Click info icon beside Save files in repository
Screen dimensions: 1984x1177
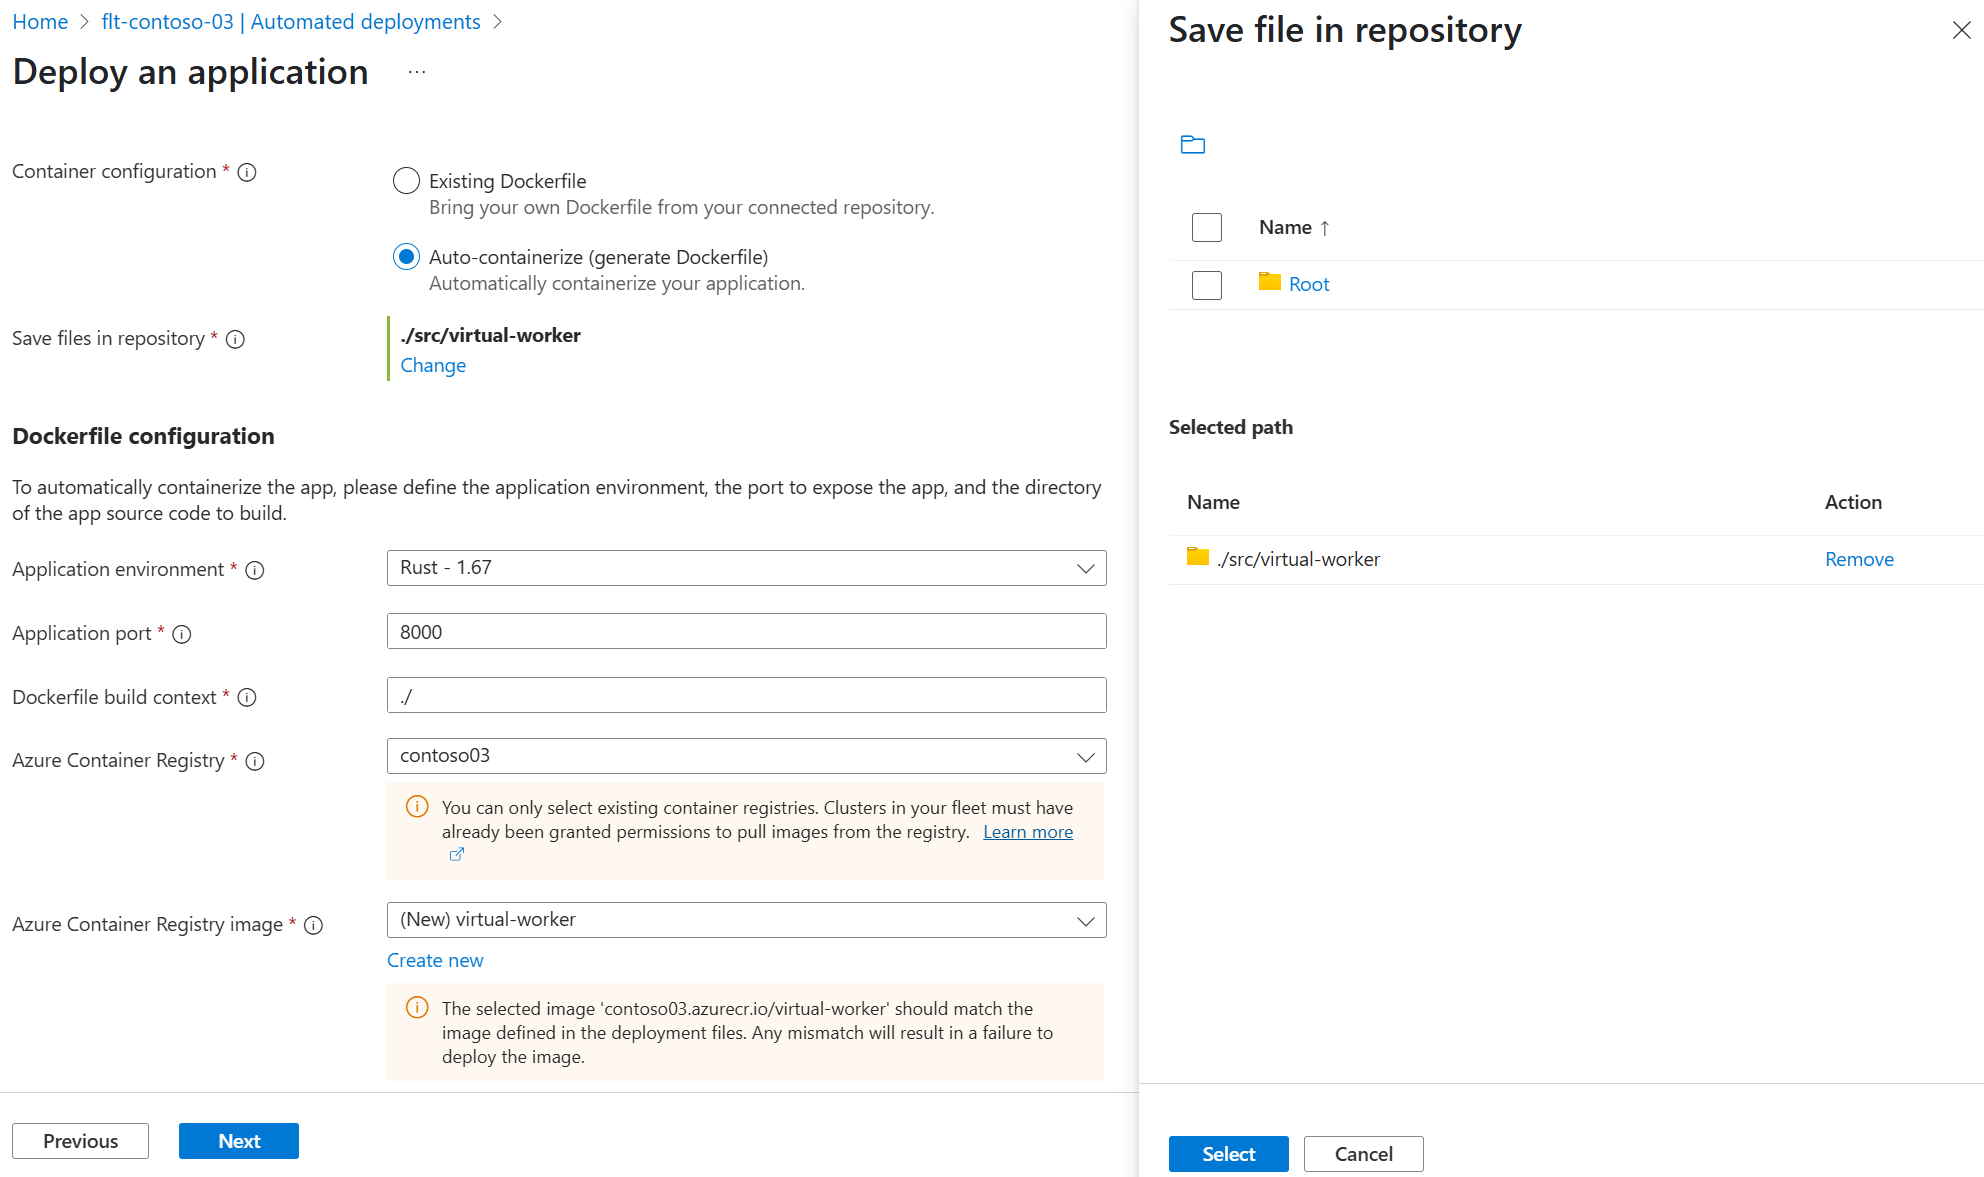click(x=235, y=339)
